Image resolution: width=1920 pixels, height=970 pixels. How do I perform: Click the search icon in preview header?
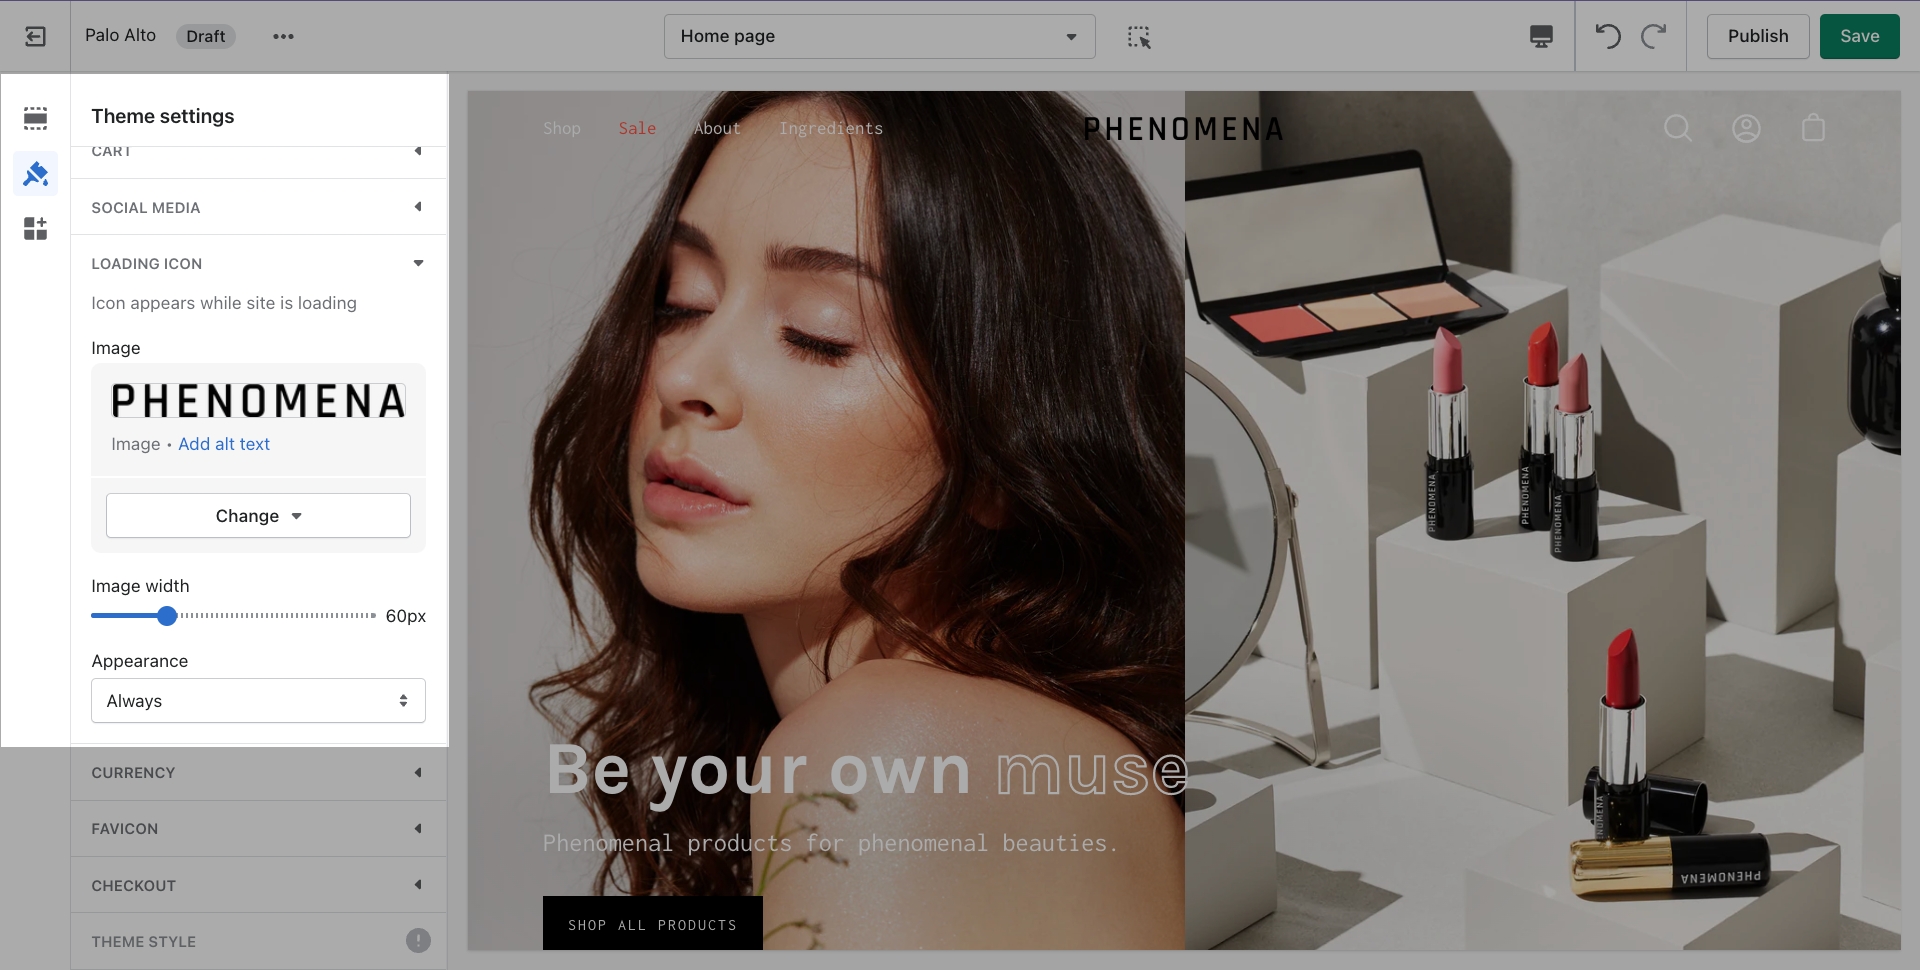click(x=1677, y=128)
